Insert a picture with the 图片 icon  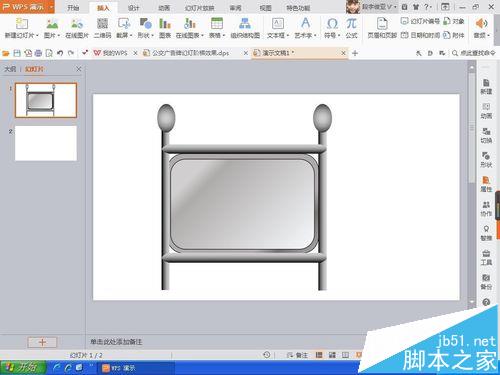(x=52, y=24)
